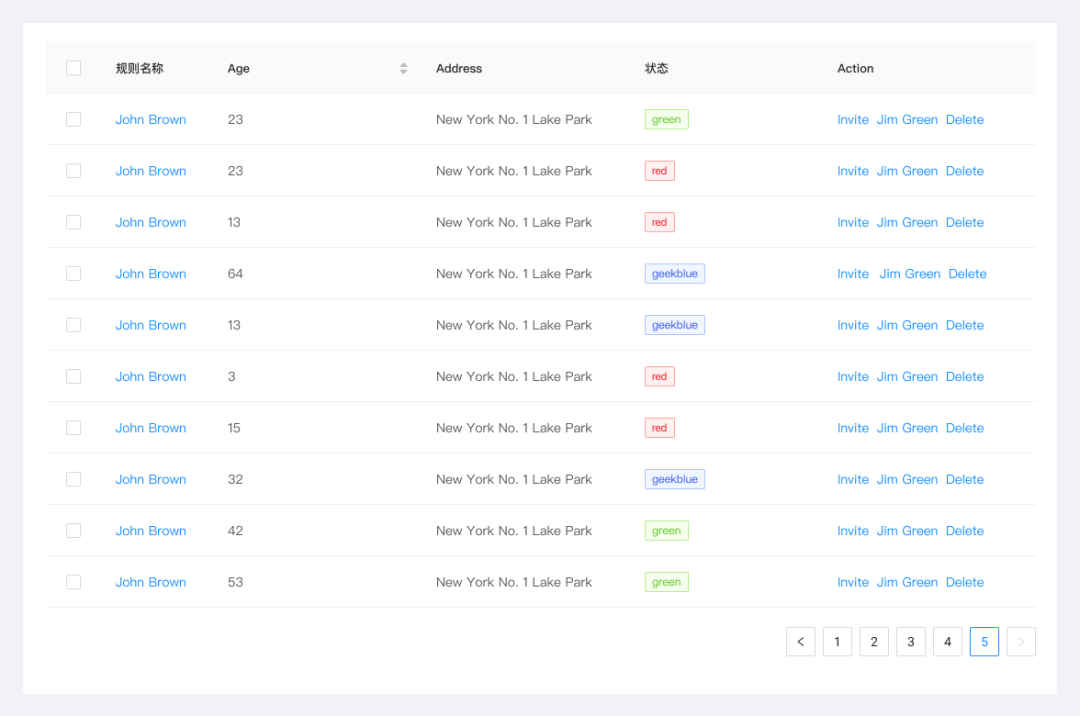Switch to page 3 in pagination
Viewport: 1080px width, 716px height.
point(910,642)
